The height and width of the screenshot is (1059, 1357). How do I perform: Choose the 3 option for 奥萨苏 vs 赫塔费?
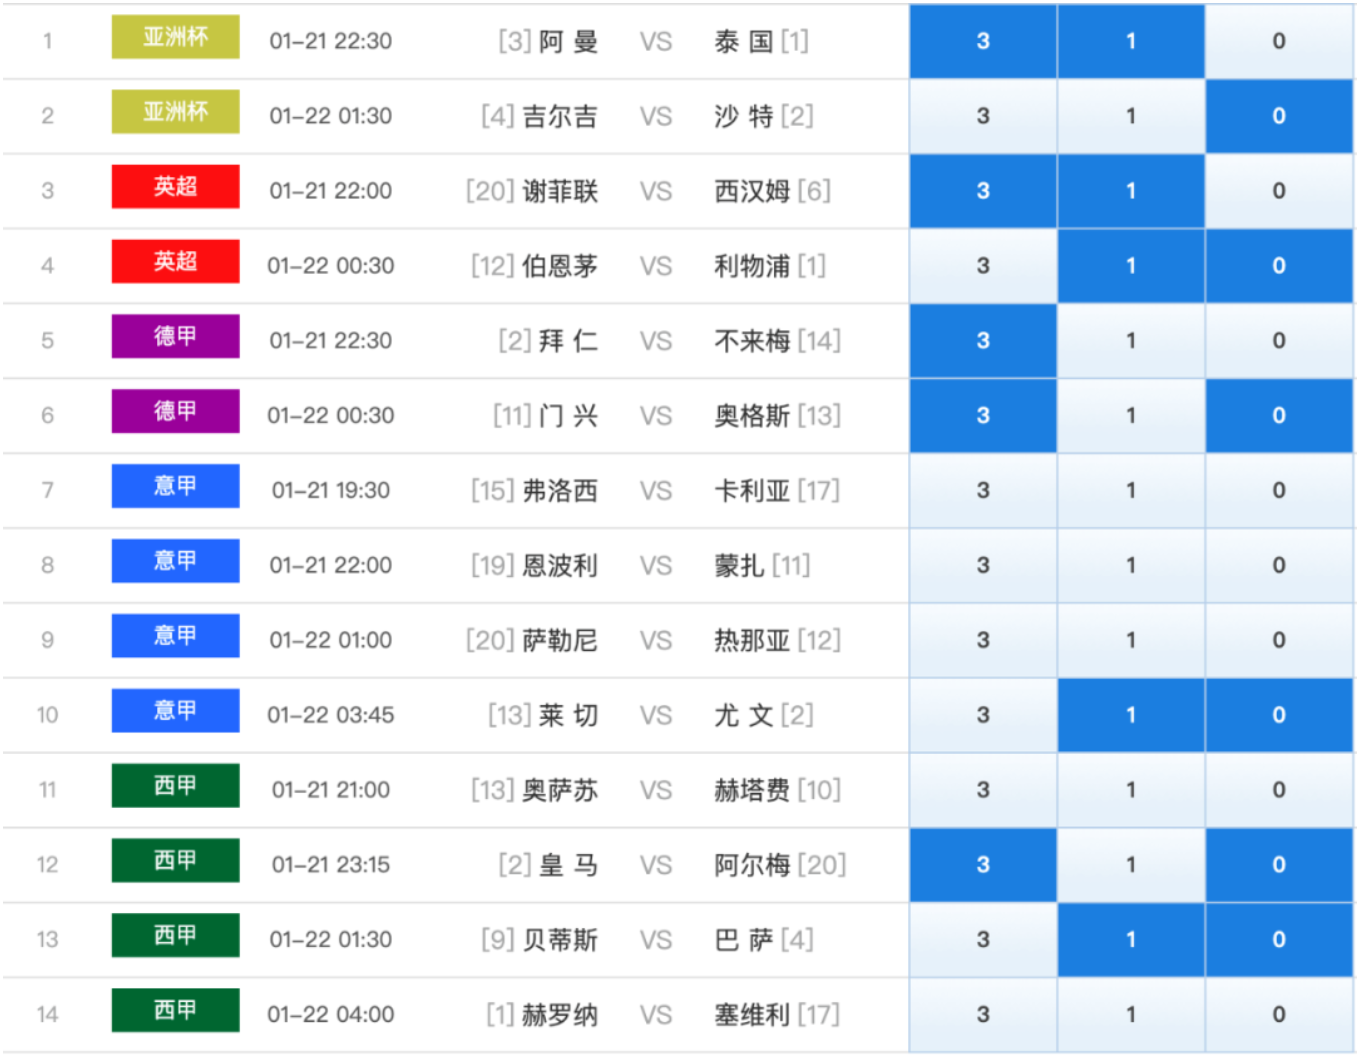point(983,791)
